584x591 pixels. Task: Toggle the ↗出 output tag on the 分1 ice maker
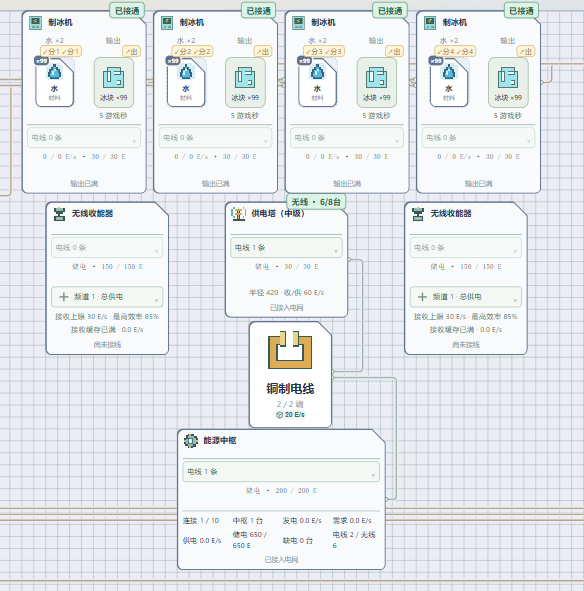[132, 51]
